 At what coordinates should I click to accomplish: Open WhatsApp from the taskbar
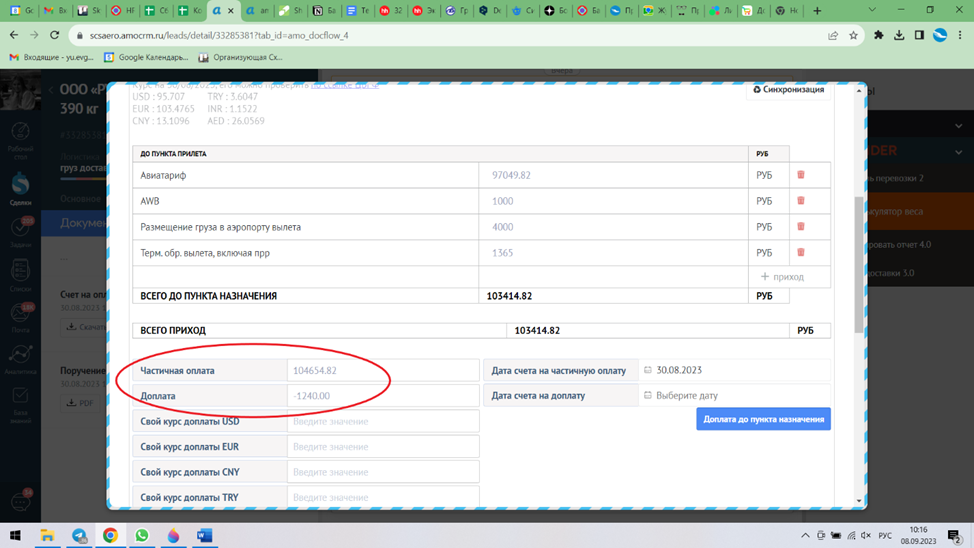tap(142, 536)
